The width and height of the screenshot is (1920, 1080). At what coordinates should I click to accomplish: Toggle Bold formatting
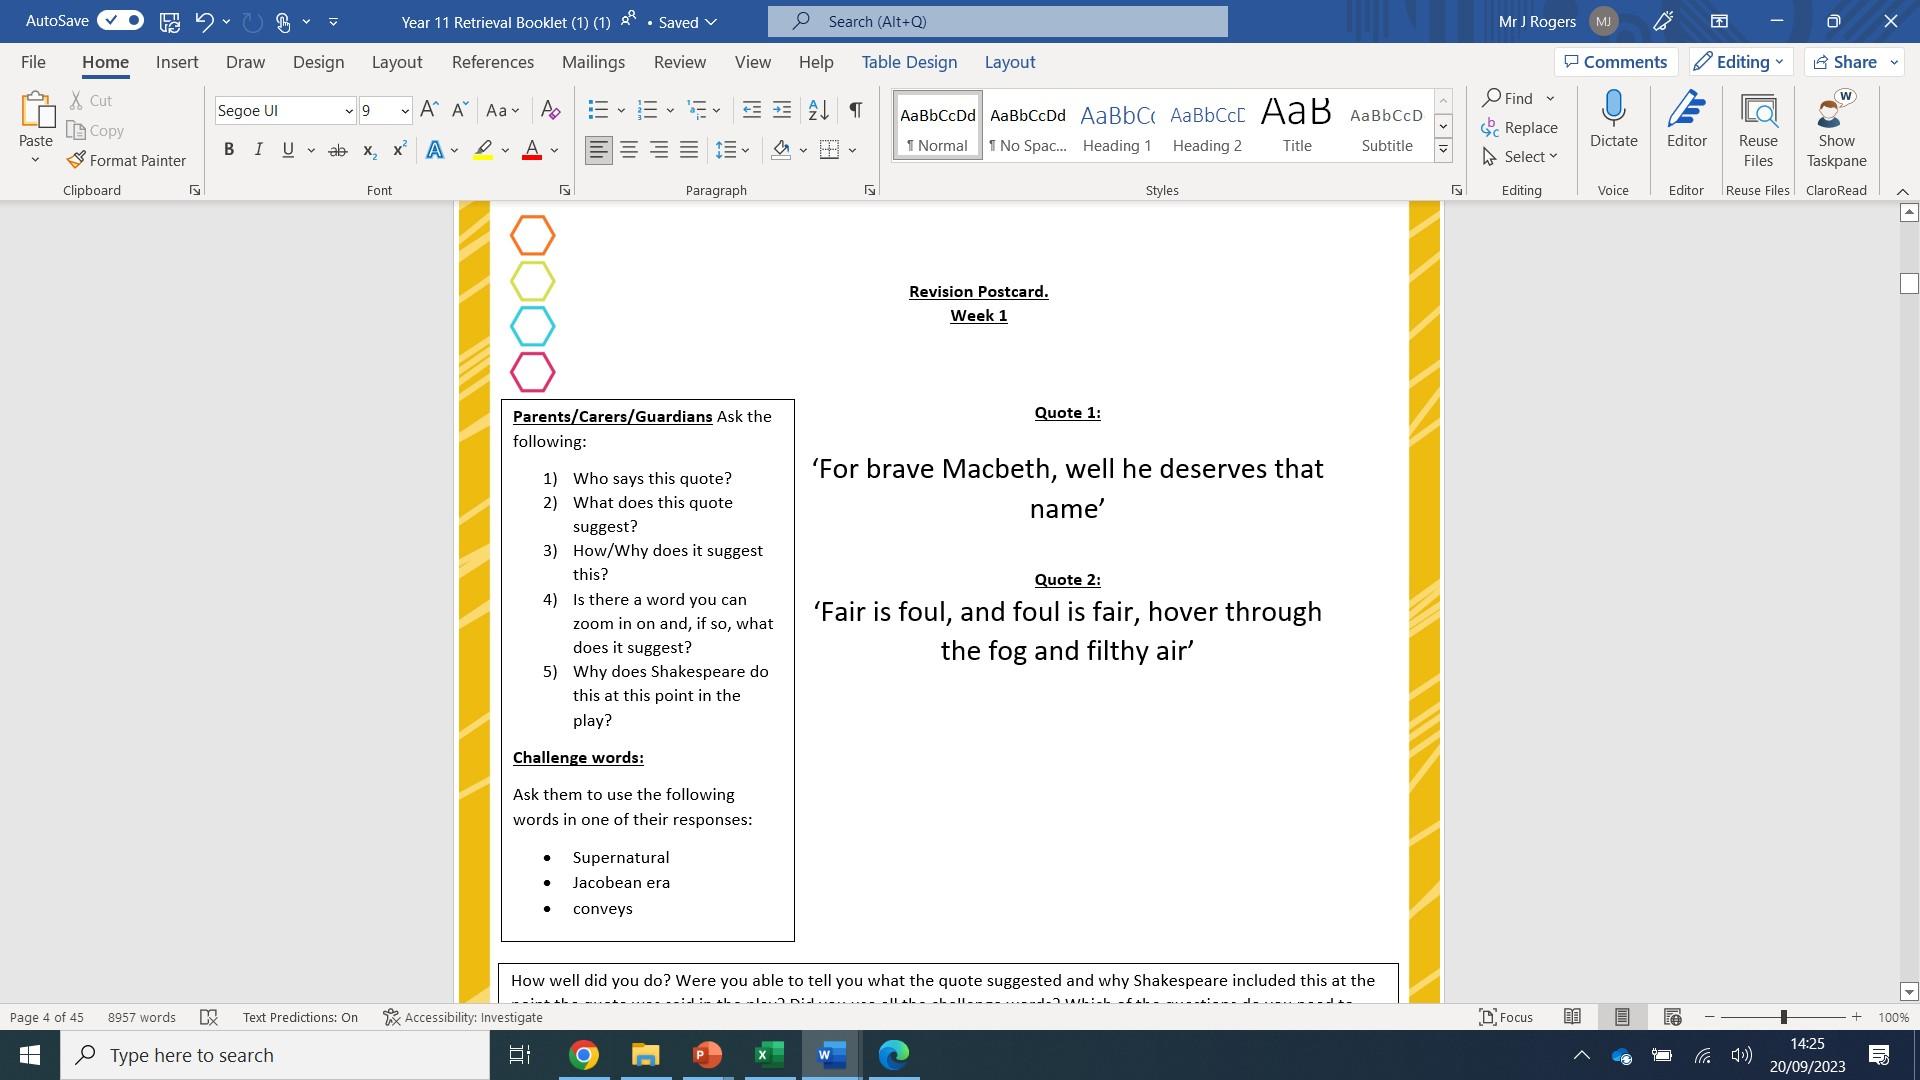pyautogui.click(x=229, y=150)
